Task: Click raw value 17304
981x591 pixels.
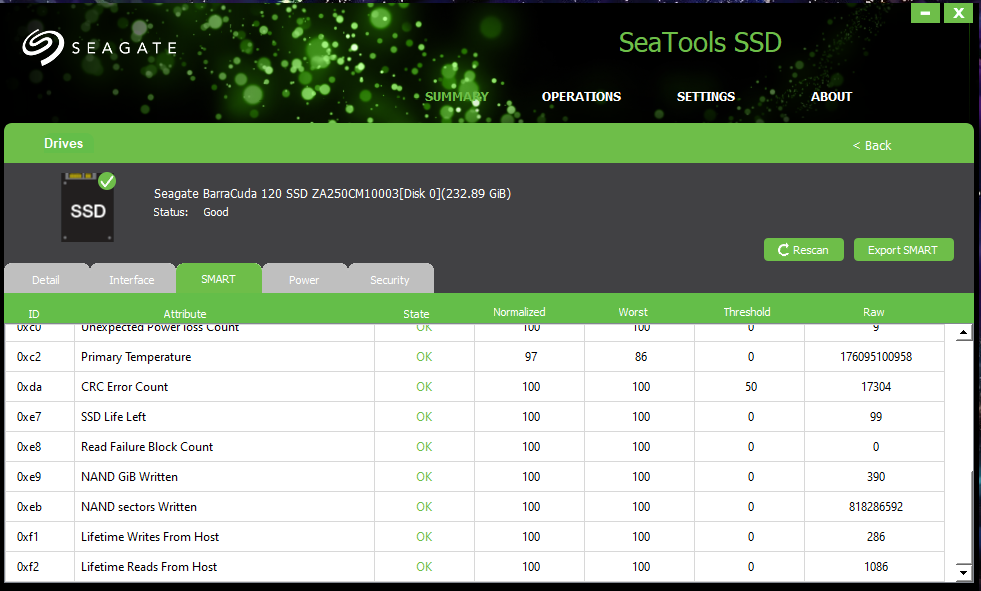Action: (876, 386)
